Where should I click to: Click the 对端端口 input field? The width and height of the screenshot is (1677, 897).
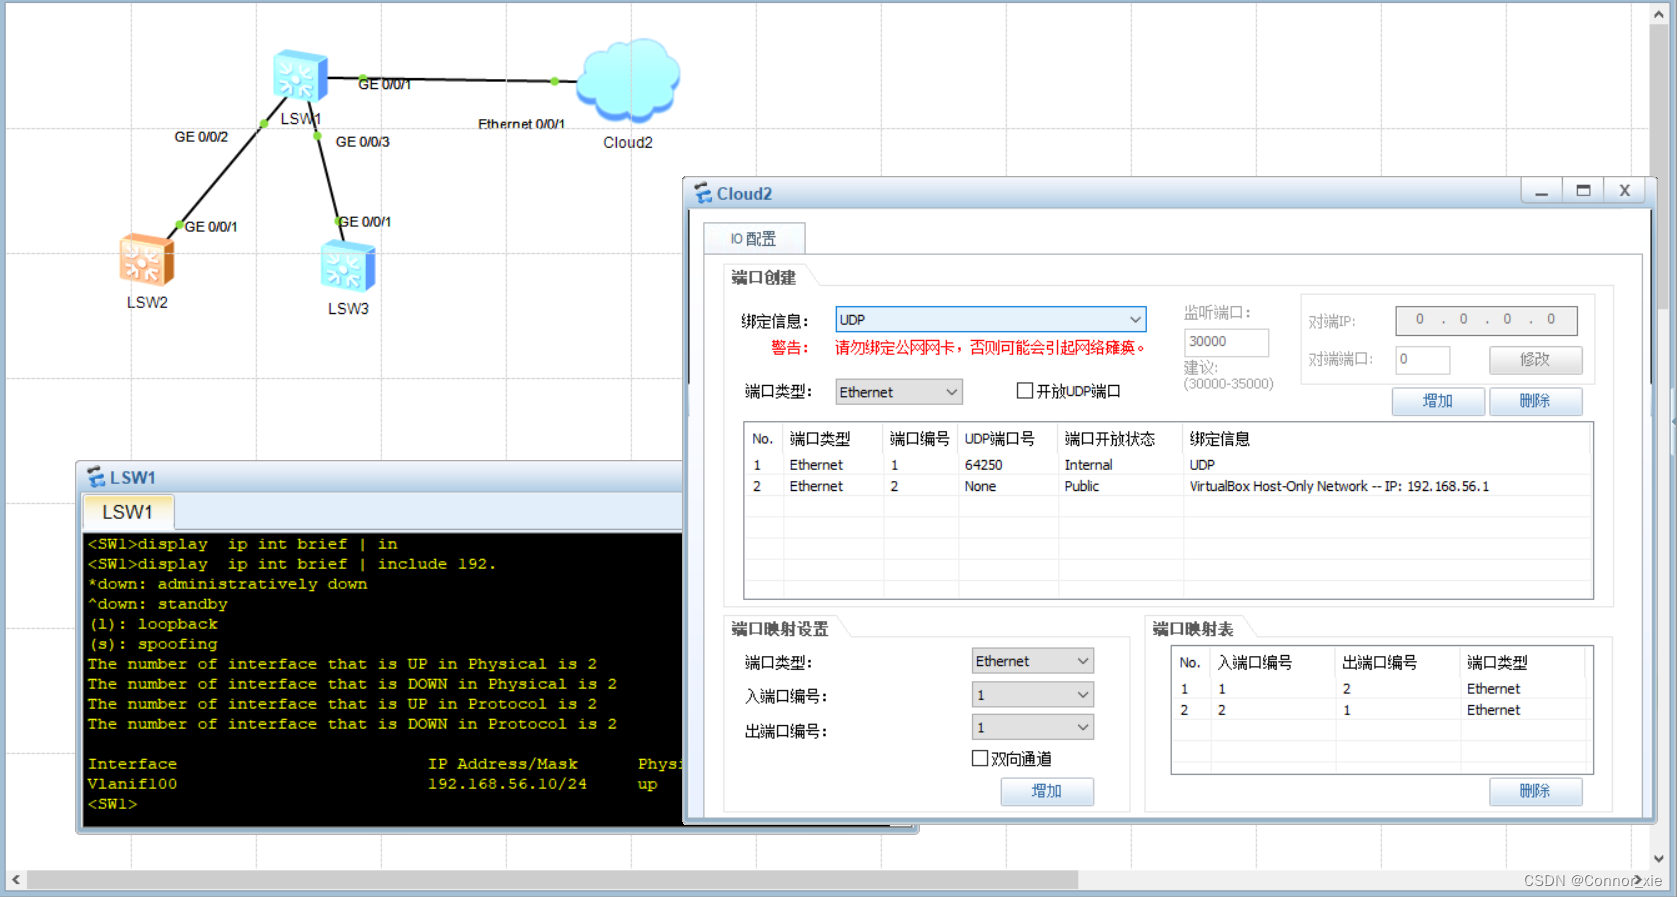coord(1422,359)
